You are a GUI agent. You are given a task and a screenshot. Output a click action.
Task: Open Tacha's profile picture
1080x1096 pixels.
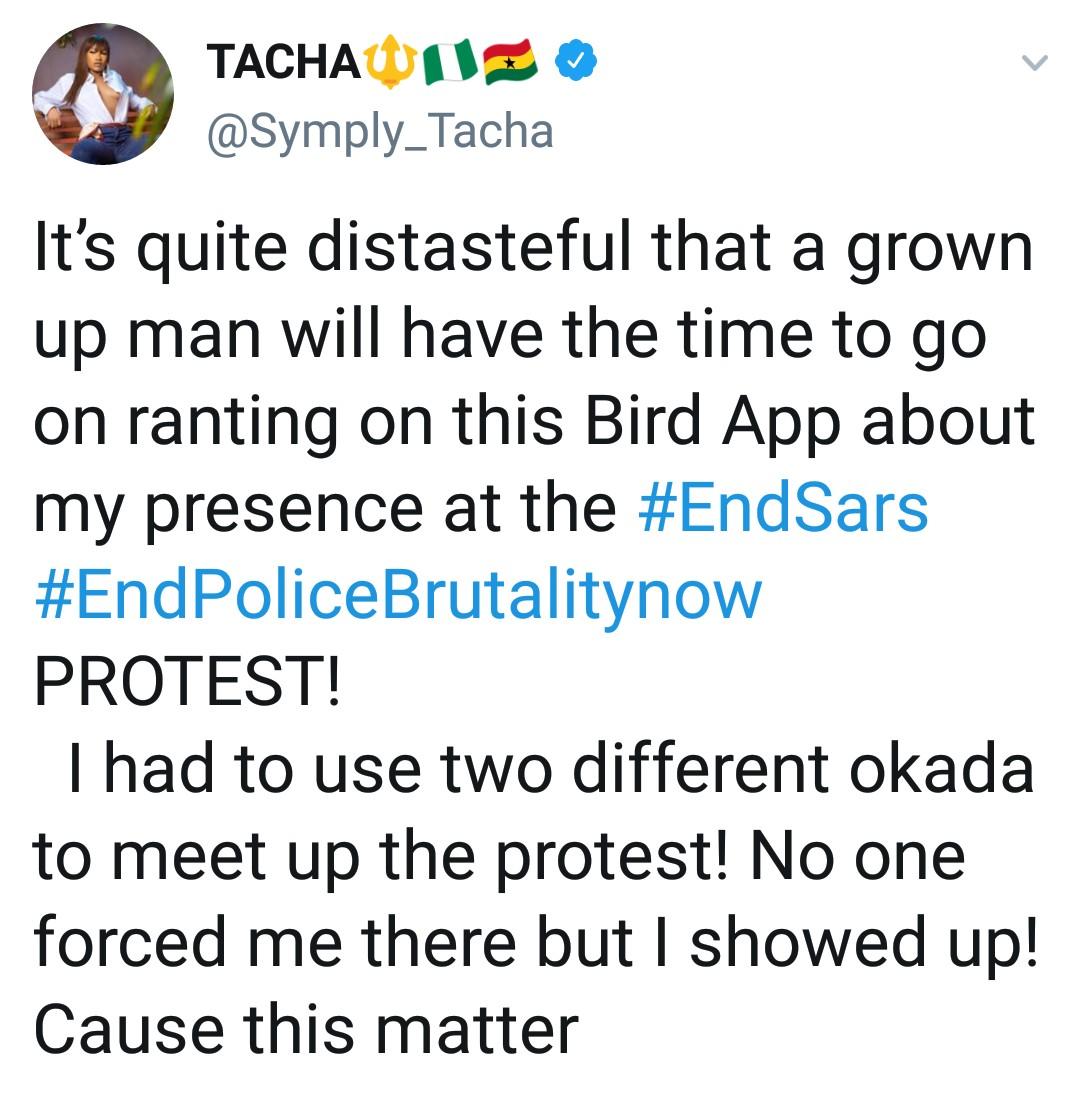pyautogui.click(x=102, y=93)
